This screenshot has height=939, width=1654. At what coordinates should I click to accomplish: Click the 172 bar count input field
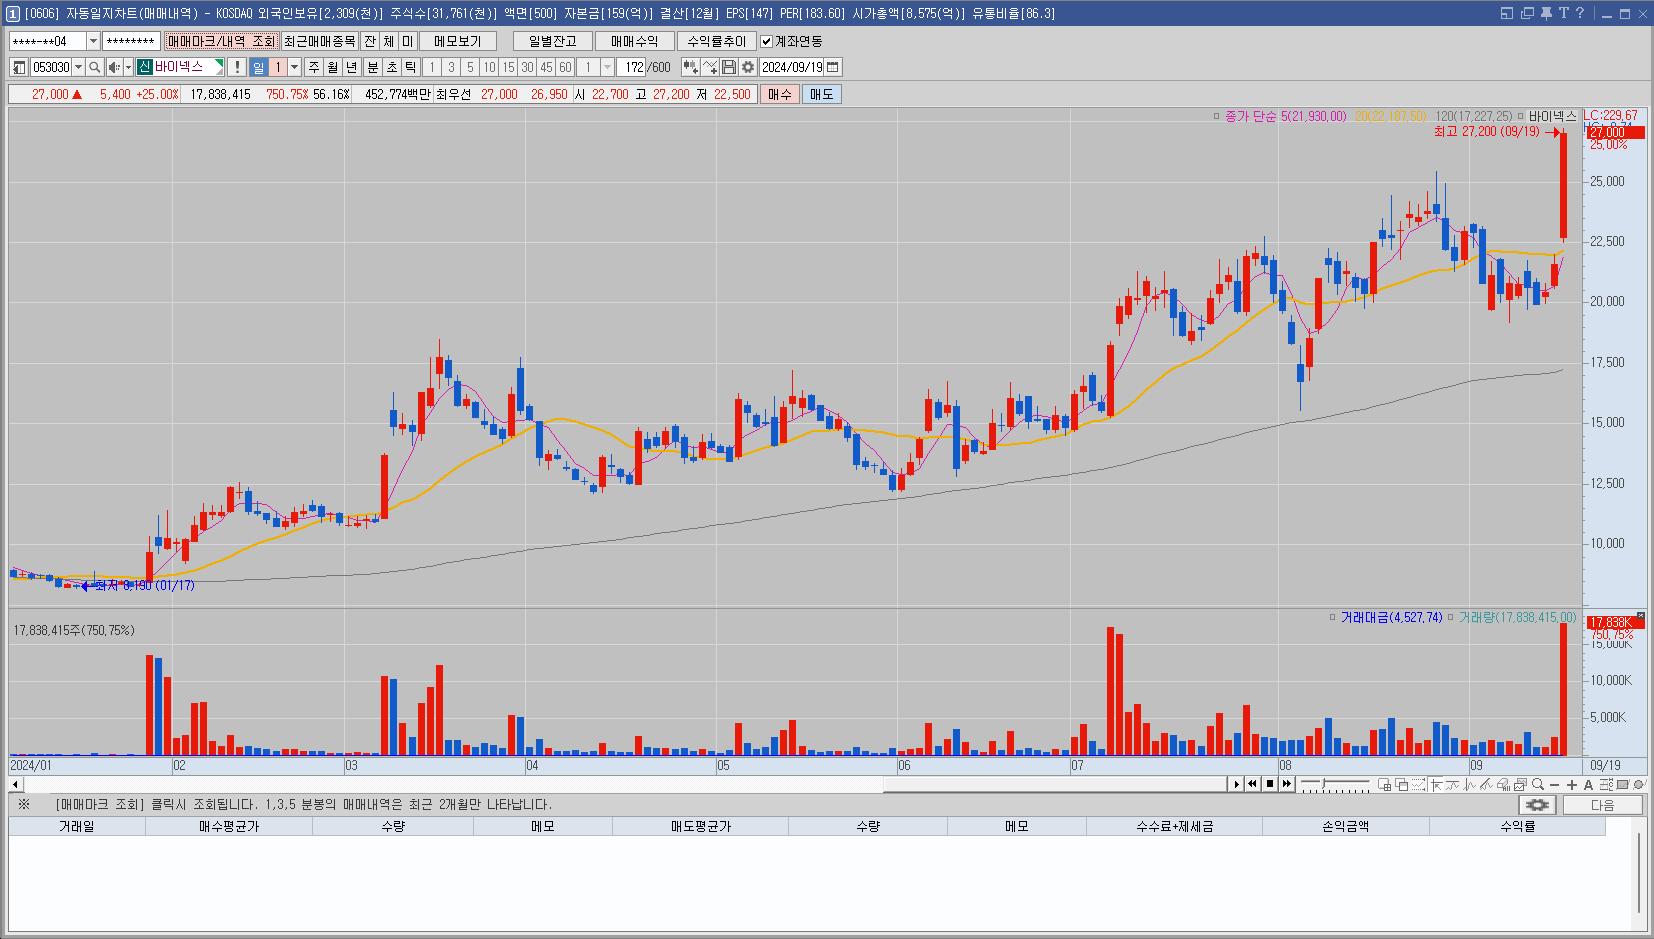tap(632, 67)
